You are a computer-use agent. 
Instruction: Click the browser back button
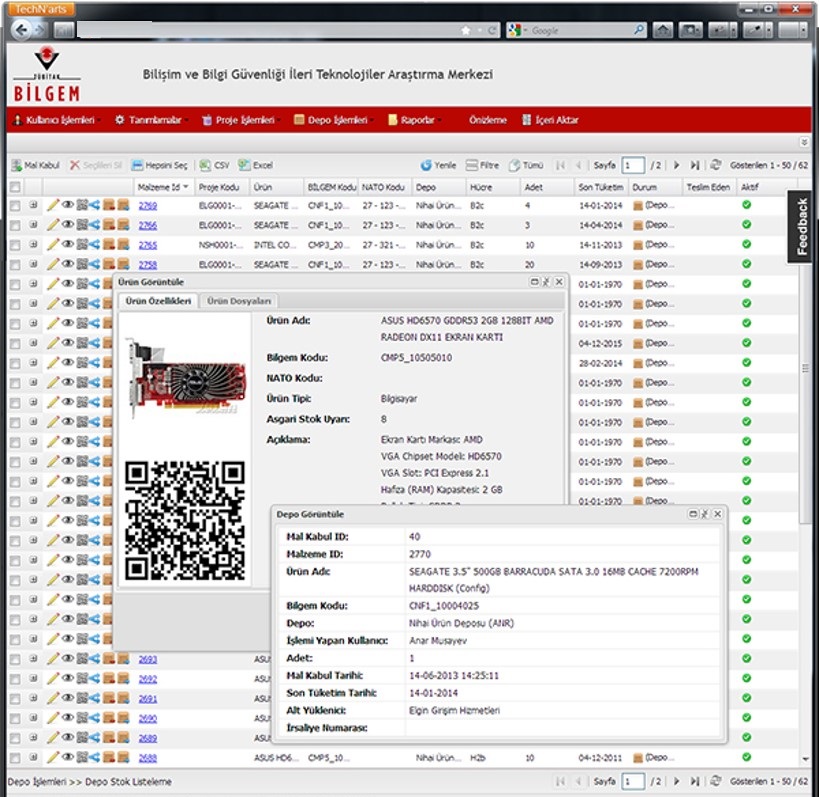tap(21, 30)
